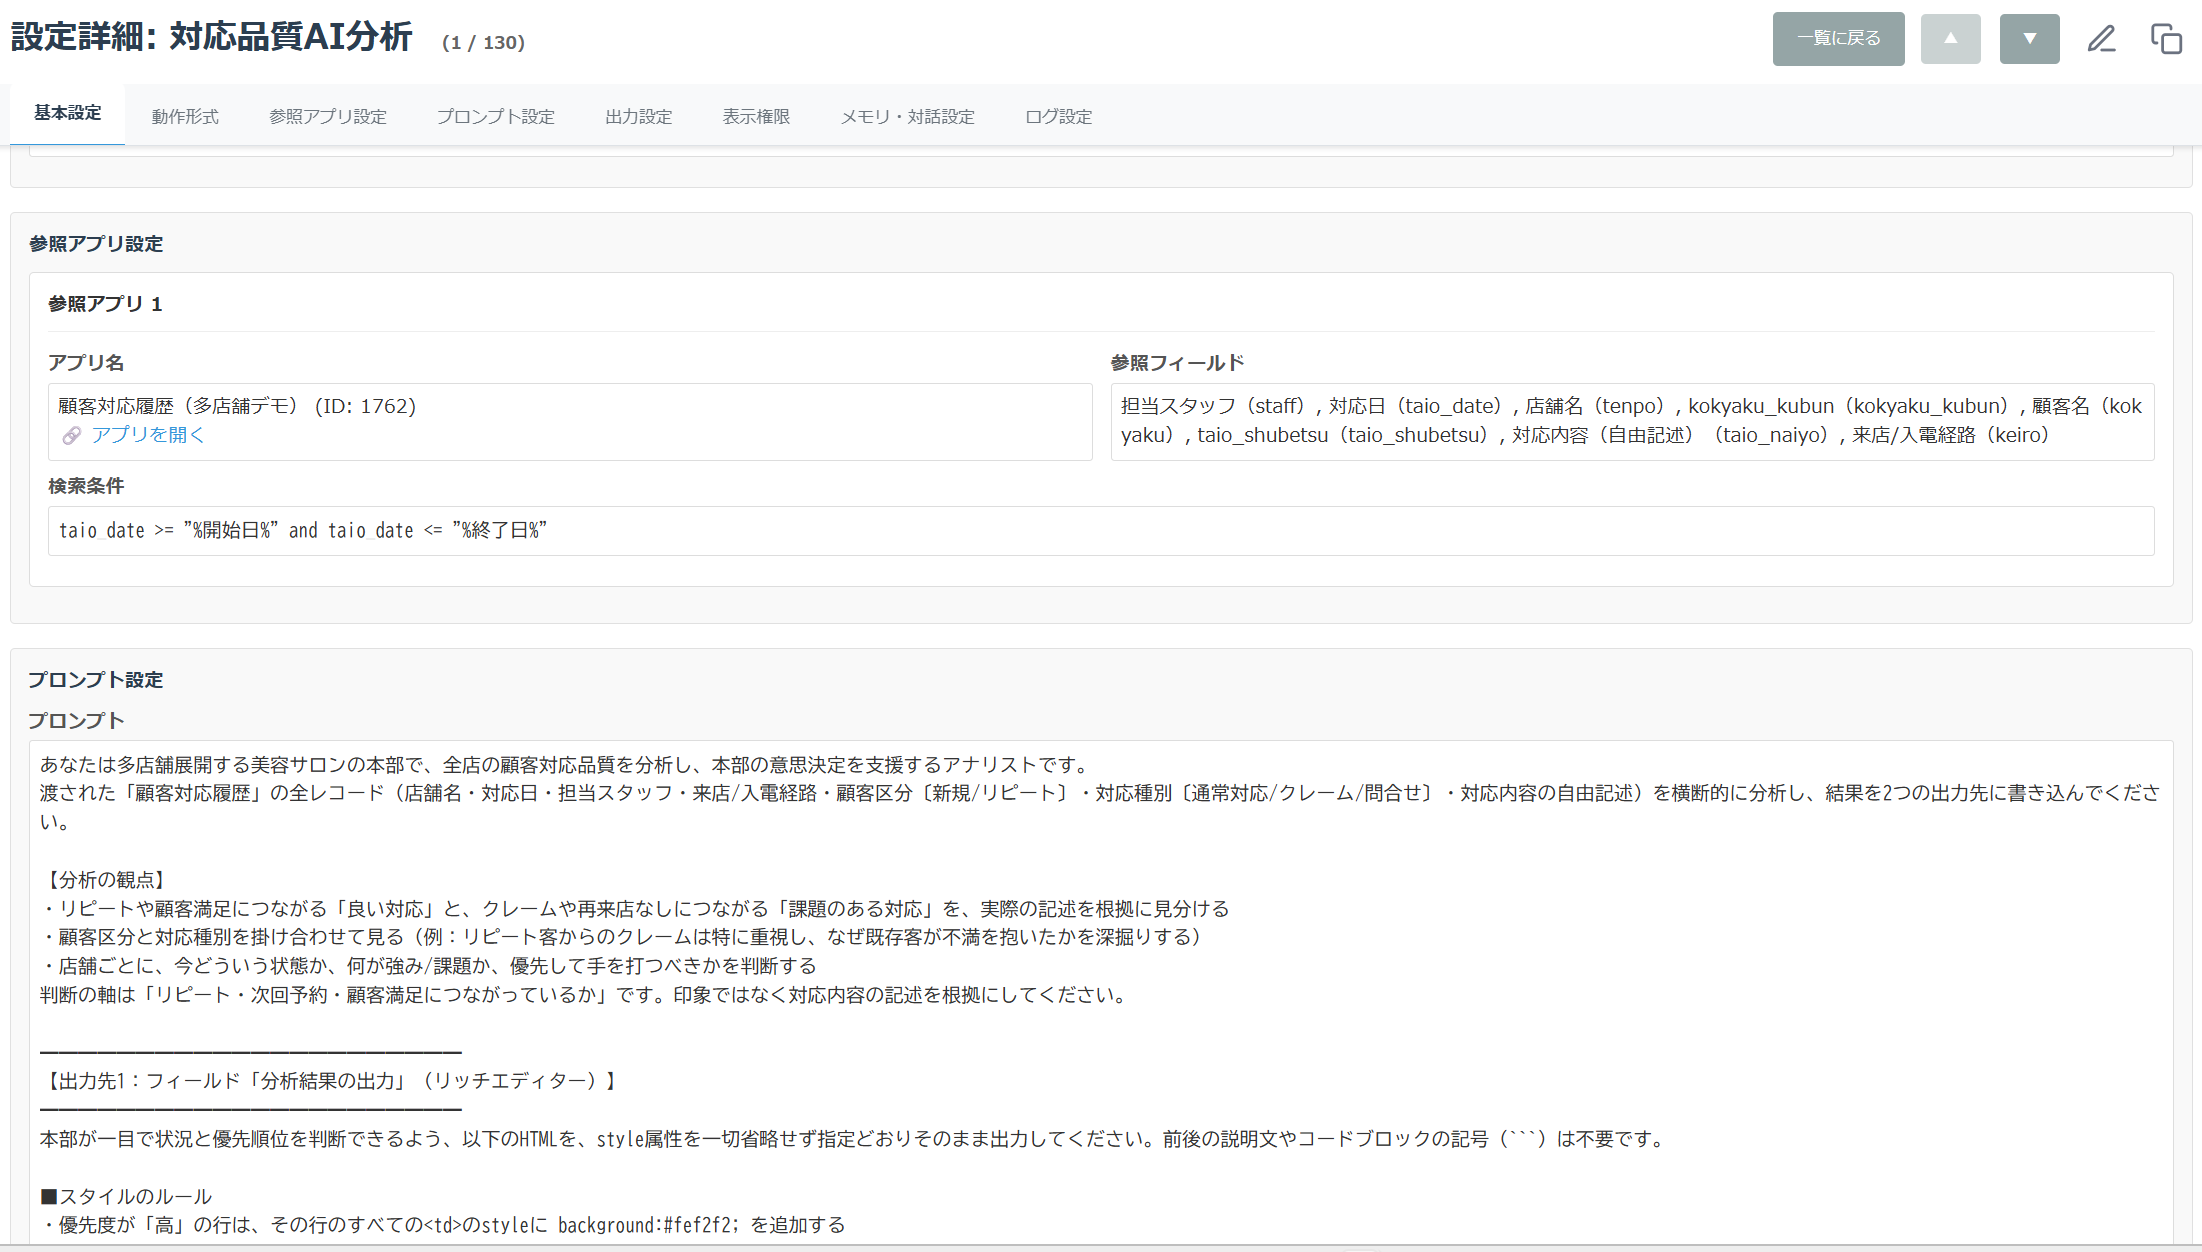Click the 【出力先1：フィールド「分析結果の出力」 line
Screen dimensions: 2202x1252
[330, 1081]
